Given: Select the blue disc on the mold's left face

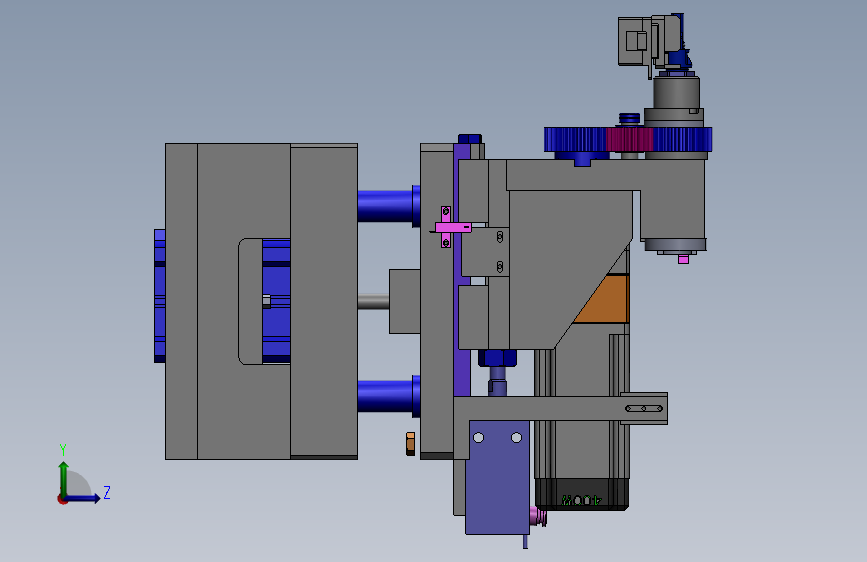Looking at the screenshot, I should click(160, 296).
